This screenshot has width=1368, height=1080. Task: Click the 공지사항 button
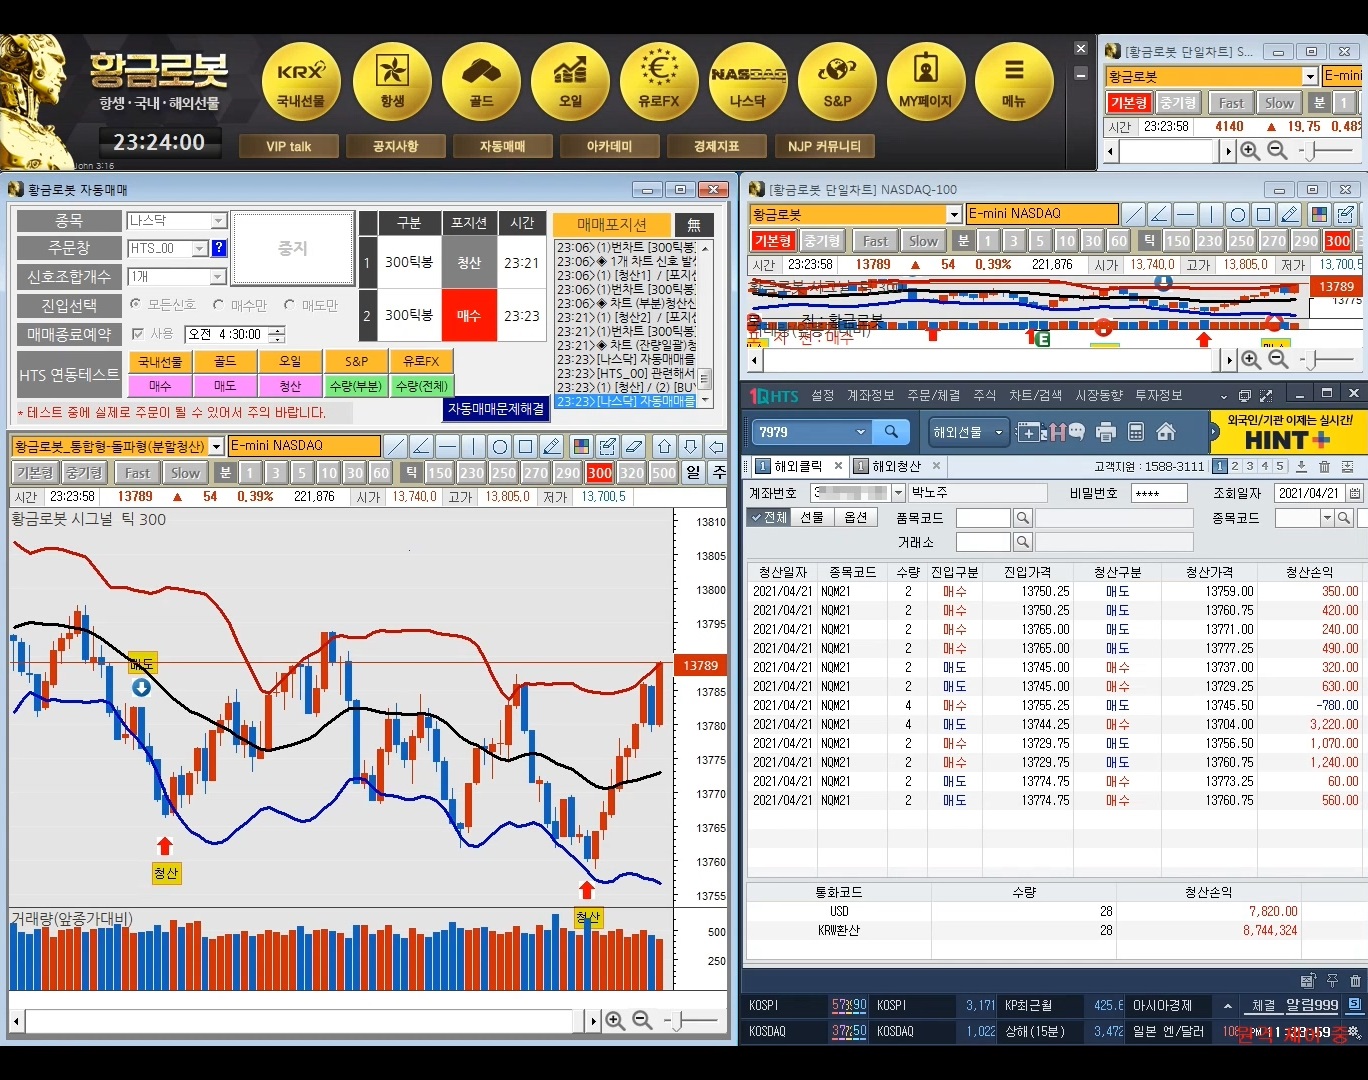coord(395,146)
